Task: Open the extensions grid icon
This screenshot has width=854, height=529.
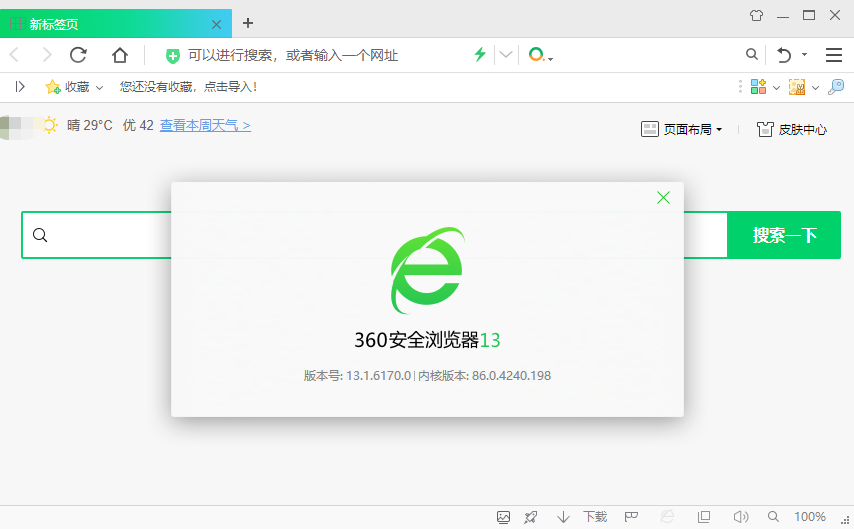Action: (758, 87)
